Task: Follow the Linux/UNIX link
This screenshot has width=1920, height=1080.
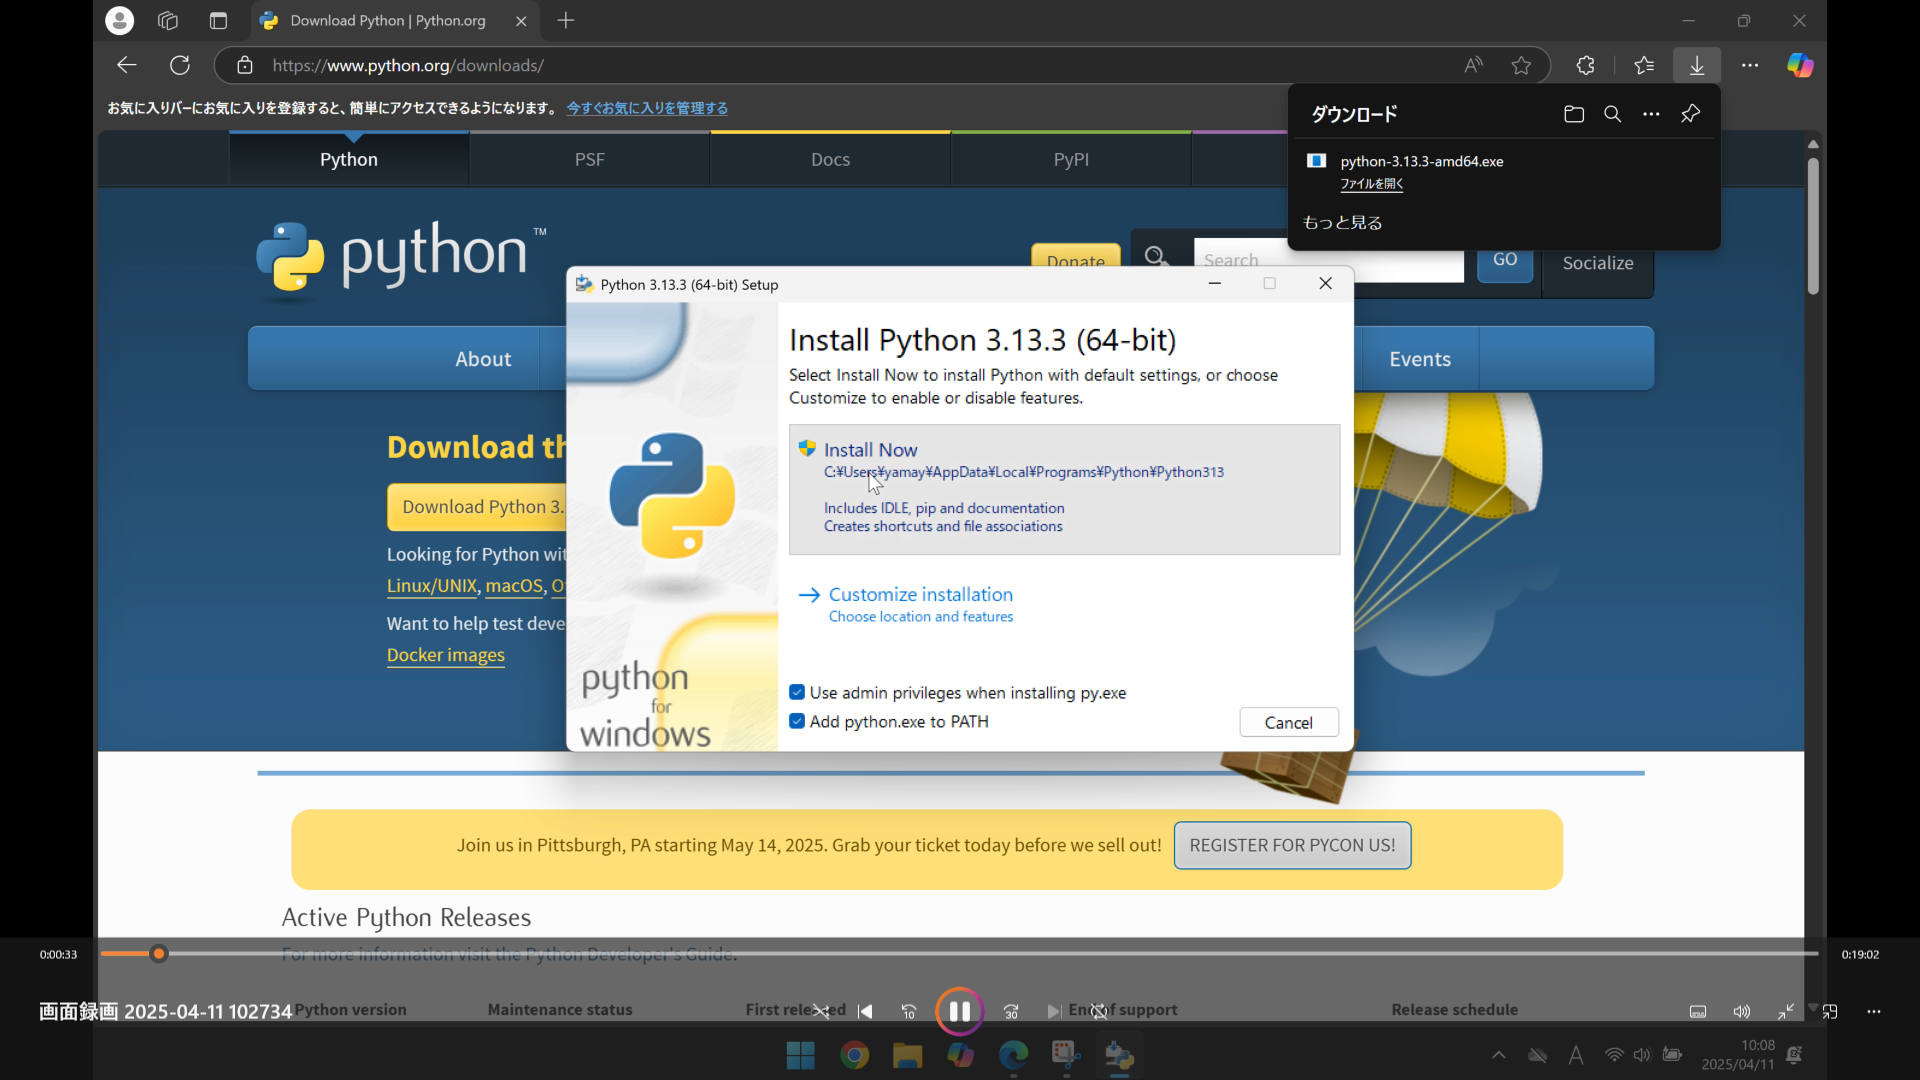Action: (432, 586)
